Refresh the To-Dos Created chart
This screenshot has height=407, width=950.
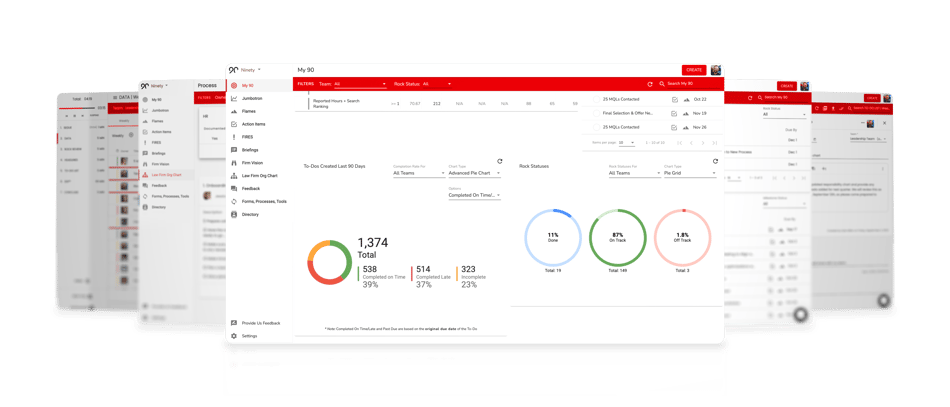point(500,161)
